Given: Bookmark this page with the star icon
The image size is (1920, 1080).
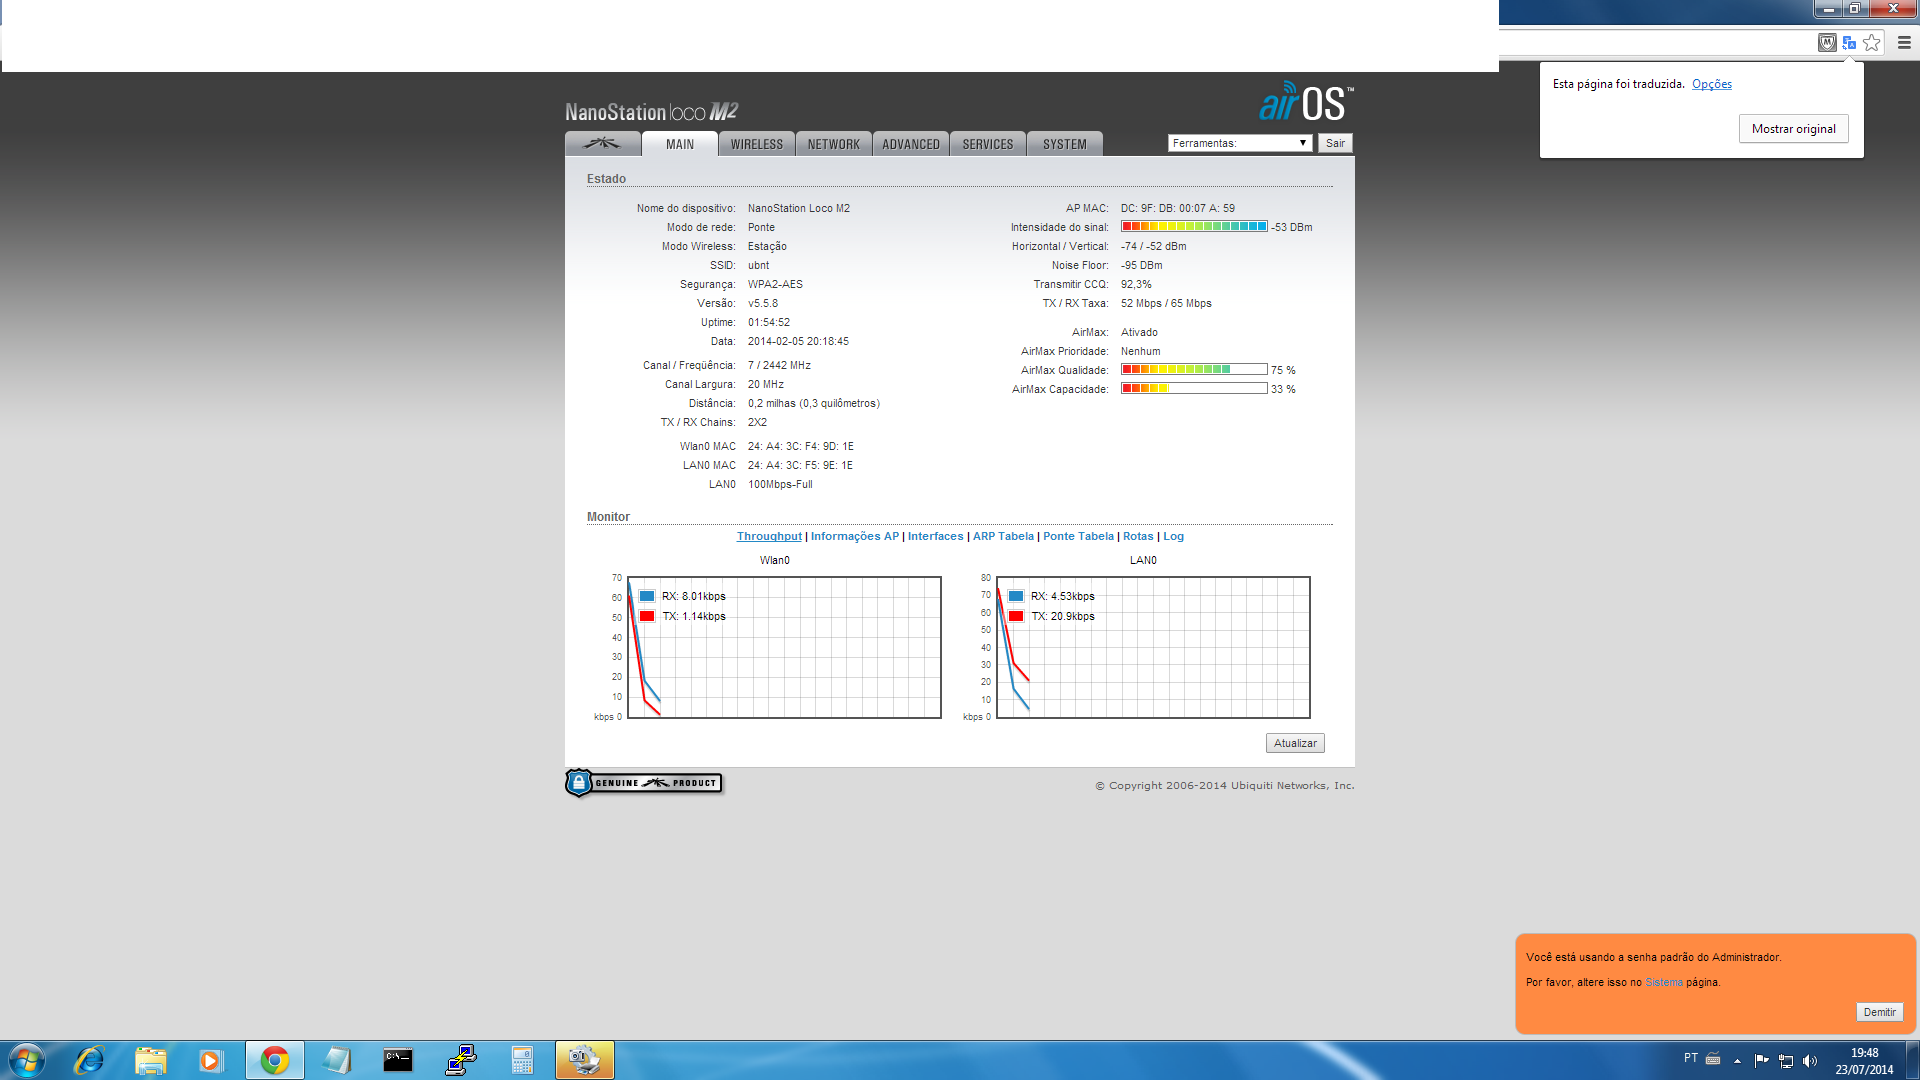Looking at the screenshot, I should (1872, 43).
